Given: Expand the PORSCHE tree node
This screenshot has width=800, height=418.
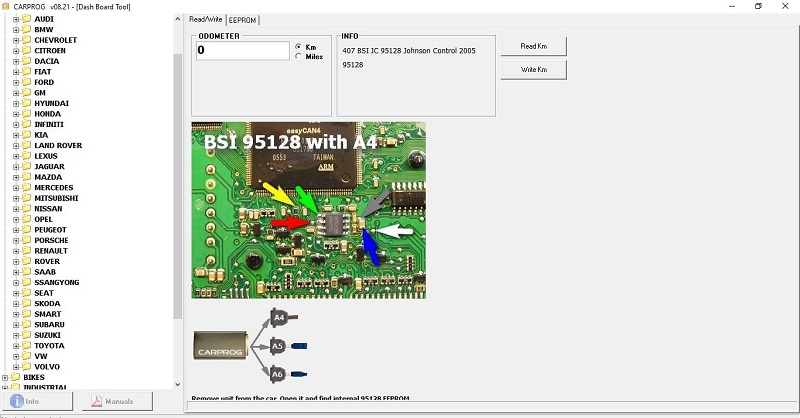Looking at the screenshot, I should click(16, 240).
